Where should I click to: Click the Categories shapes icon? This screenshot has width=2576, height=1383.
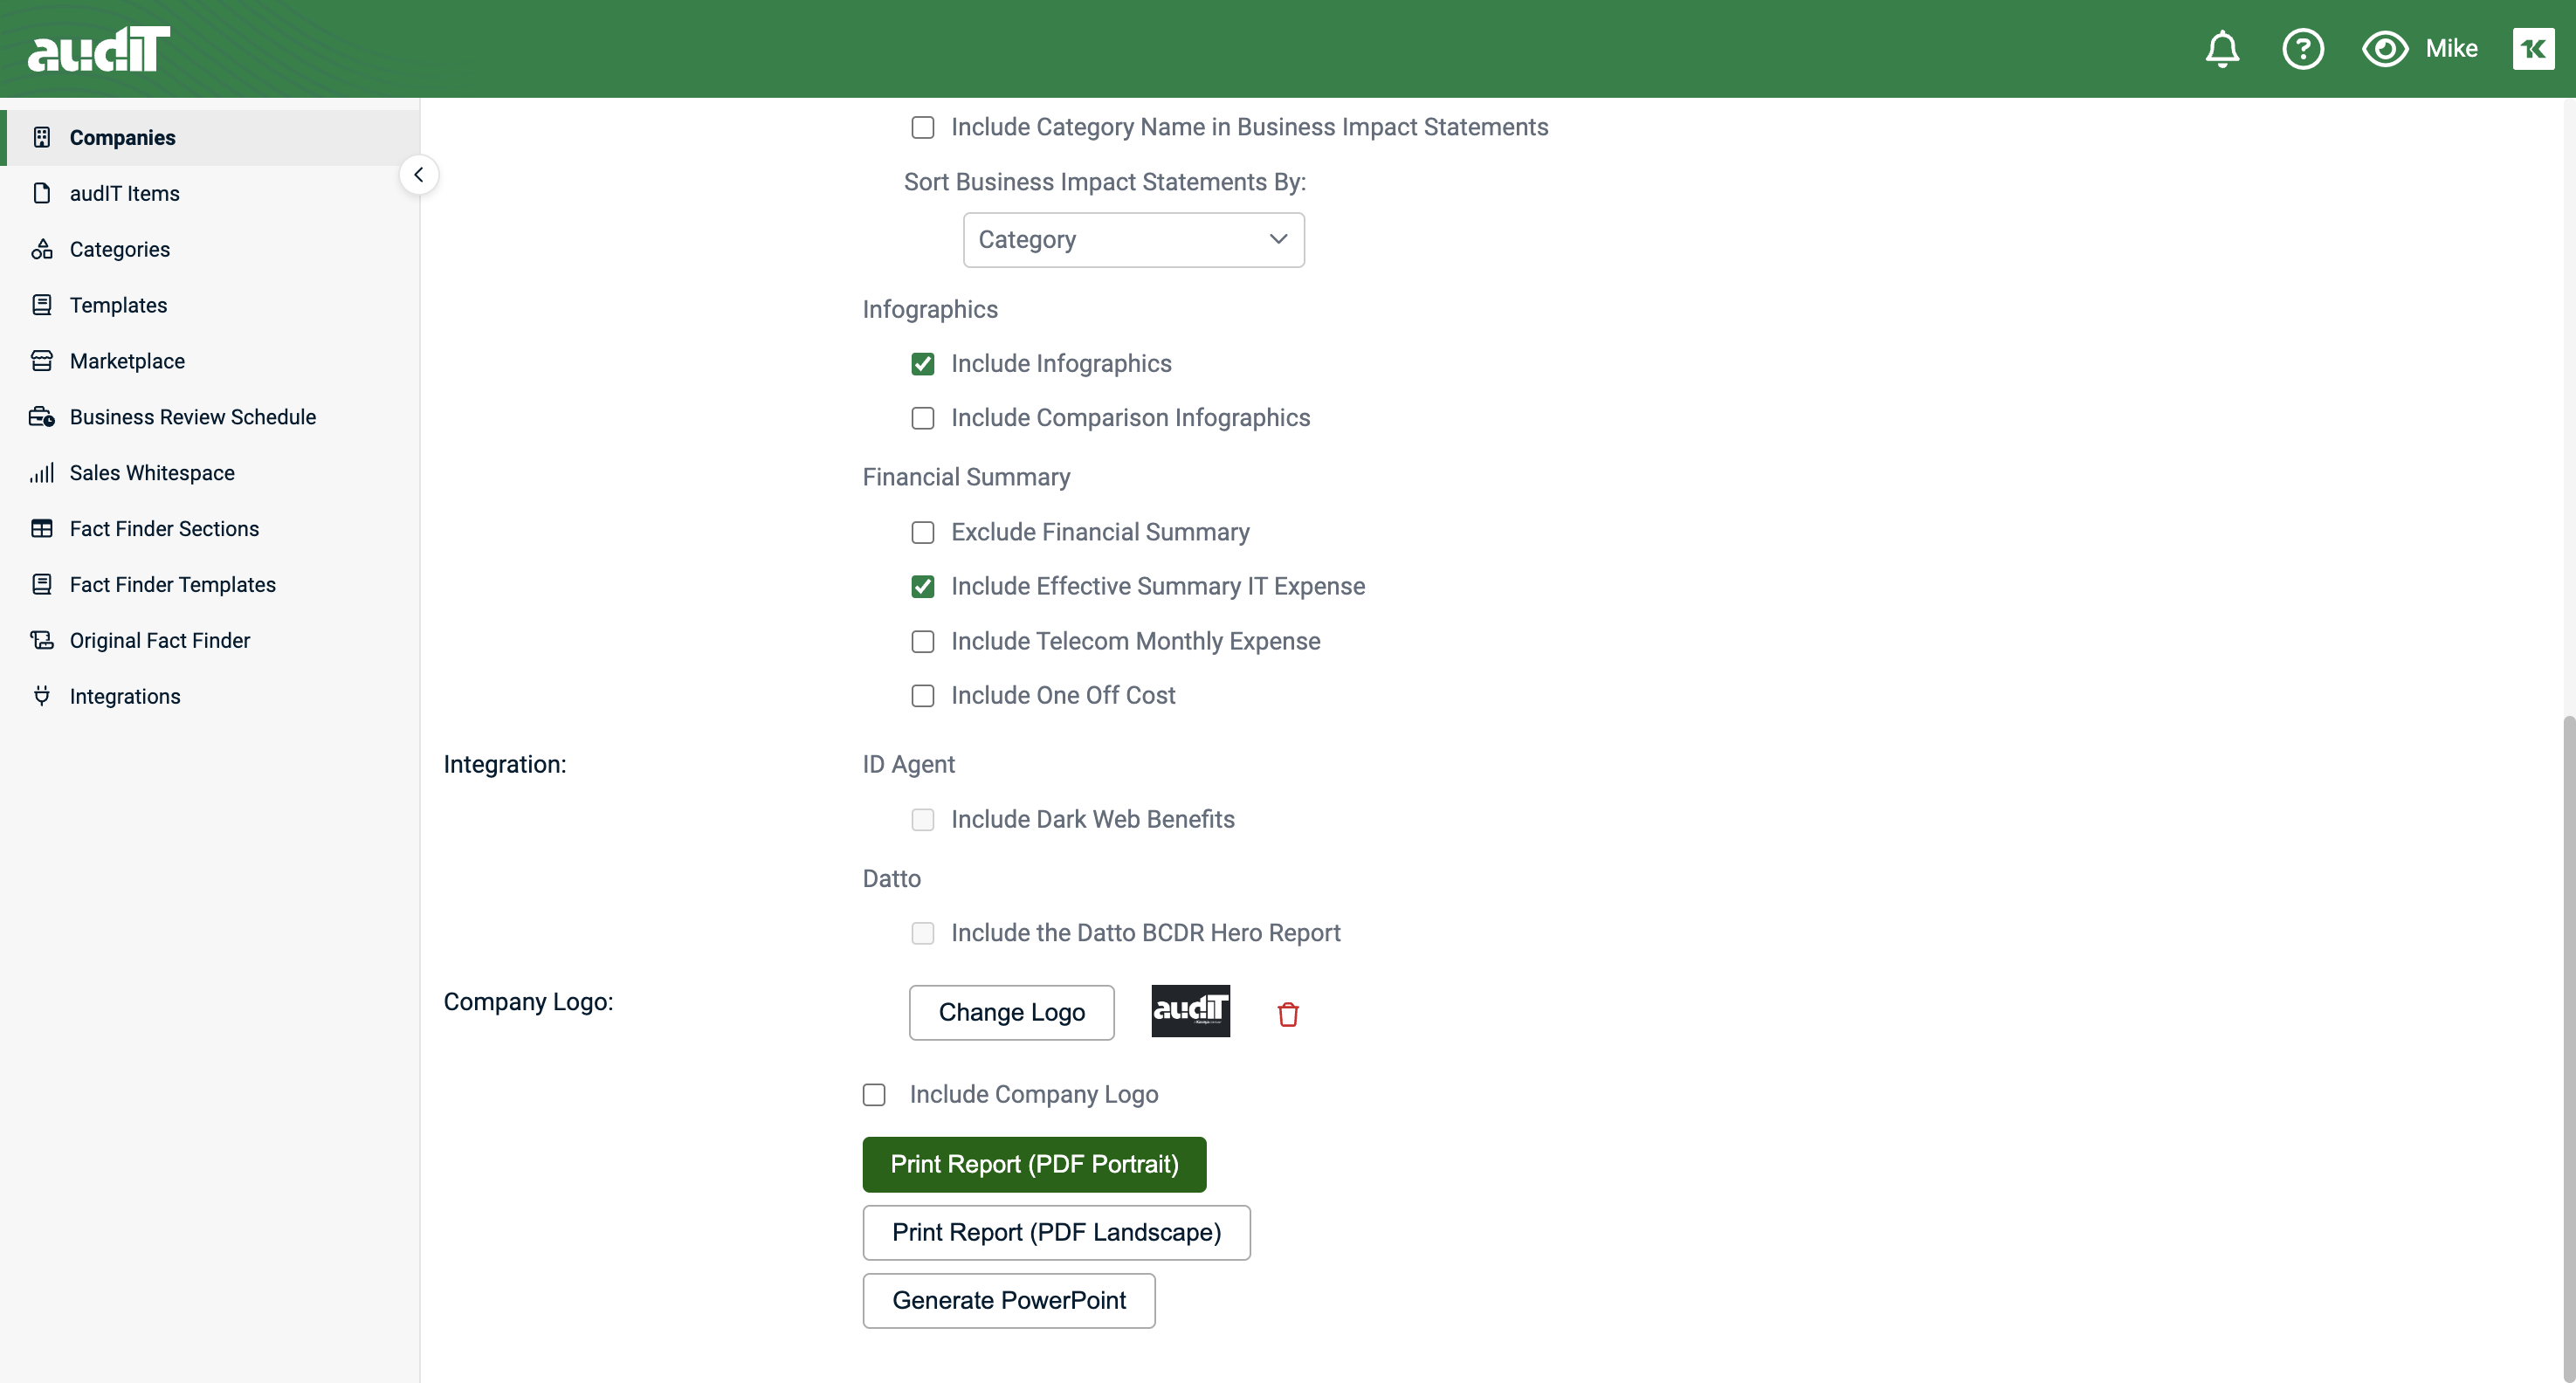pos(42,249)
